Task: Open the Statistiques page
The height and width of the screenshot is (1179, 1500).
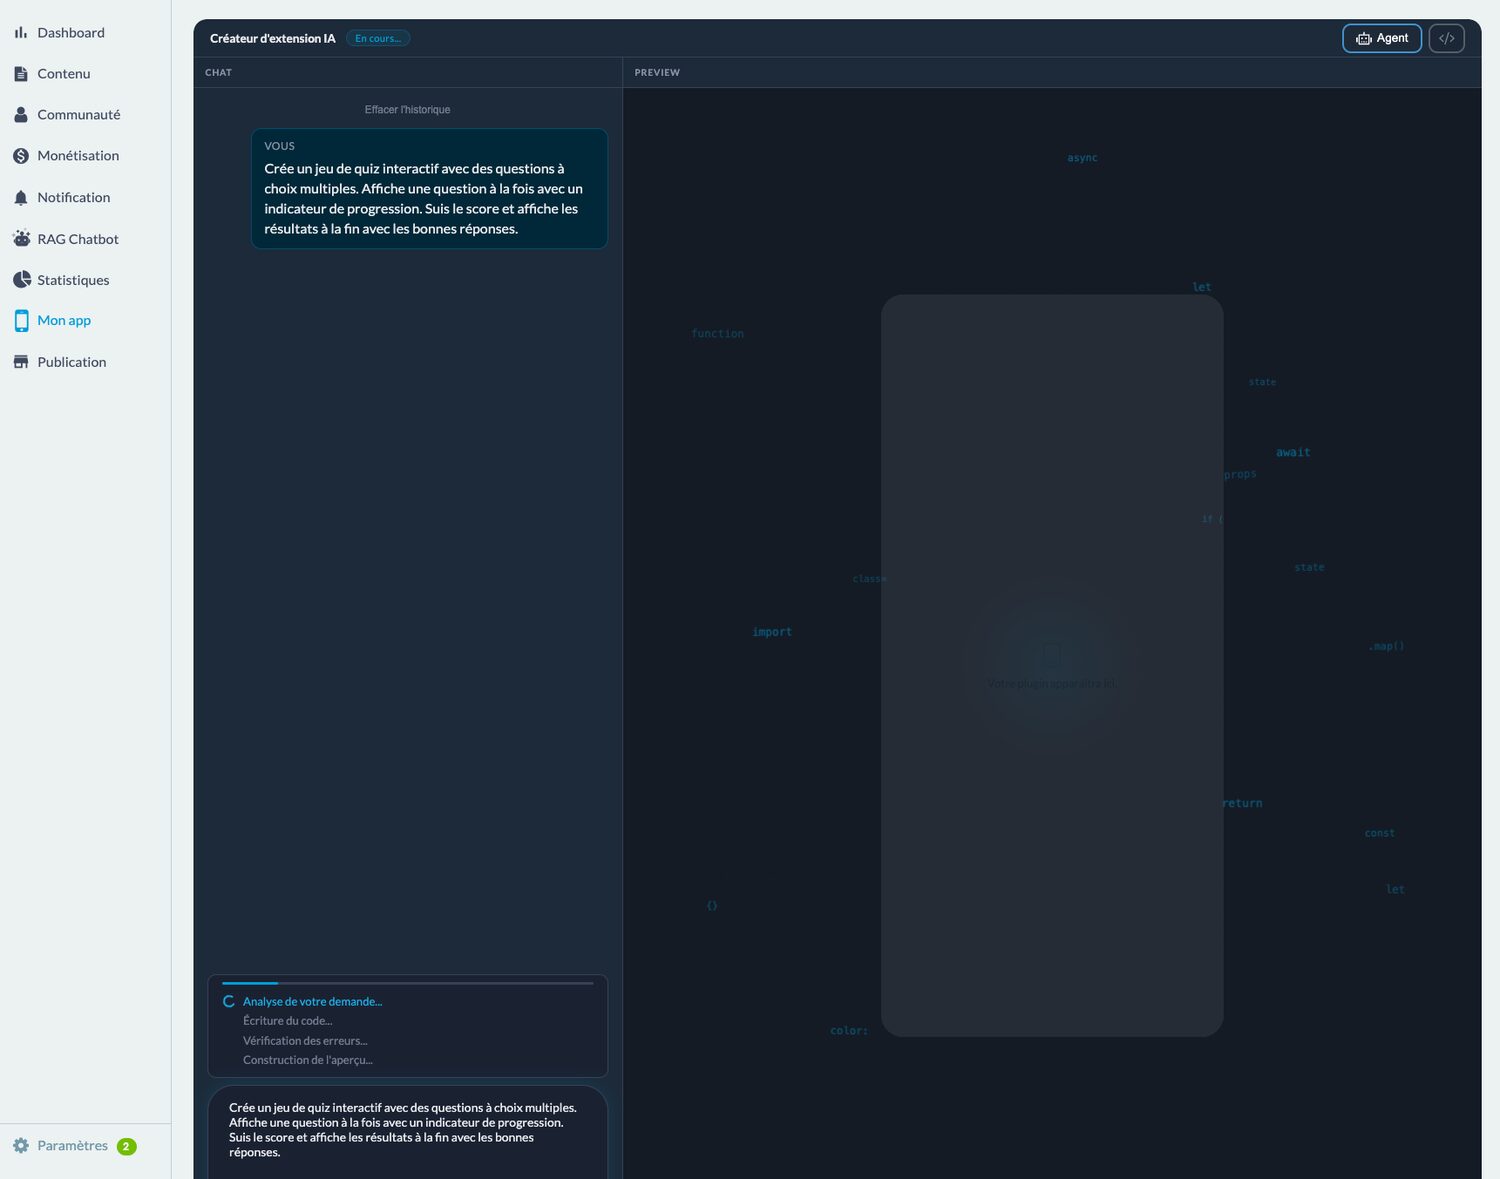Action: pos(73,280)
